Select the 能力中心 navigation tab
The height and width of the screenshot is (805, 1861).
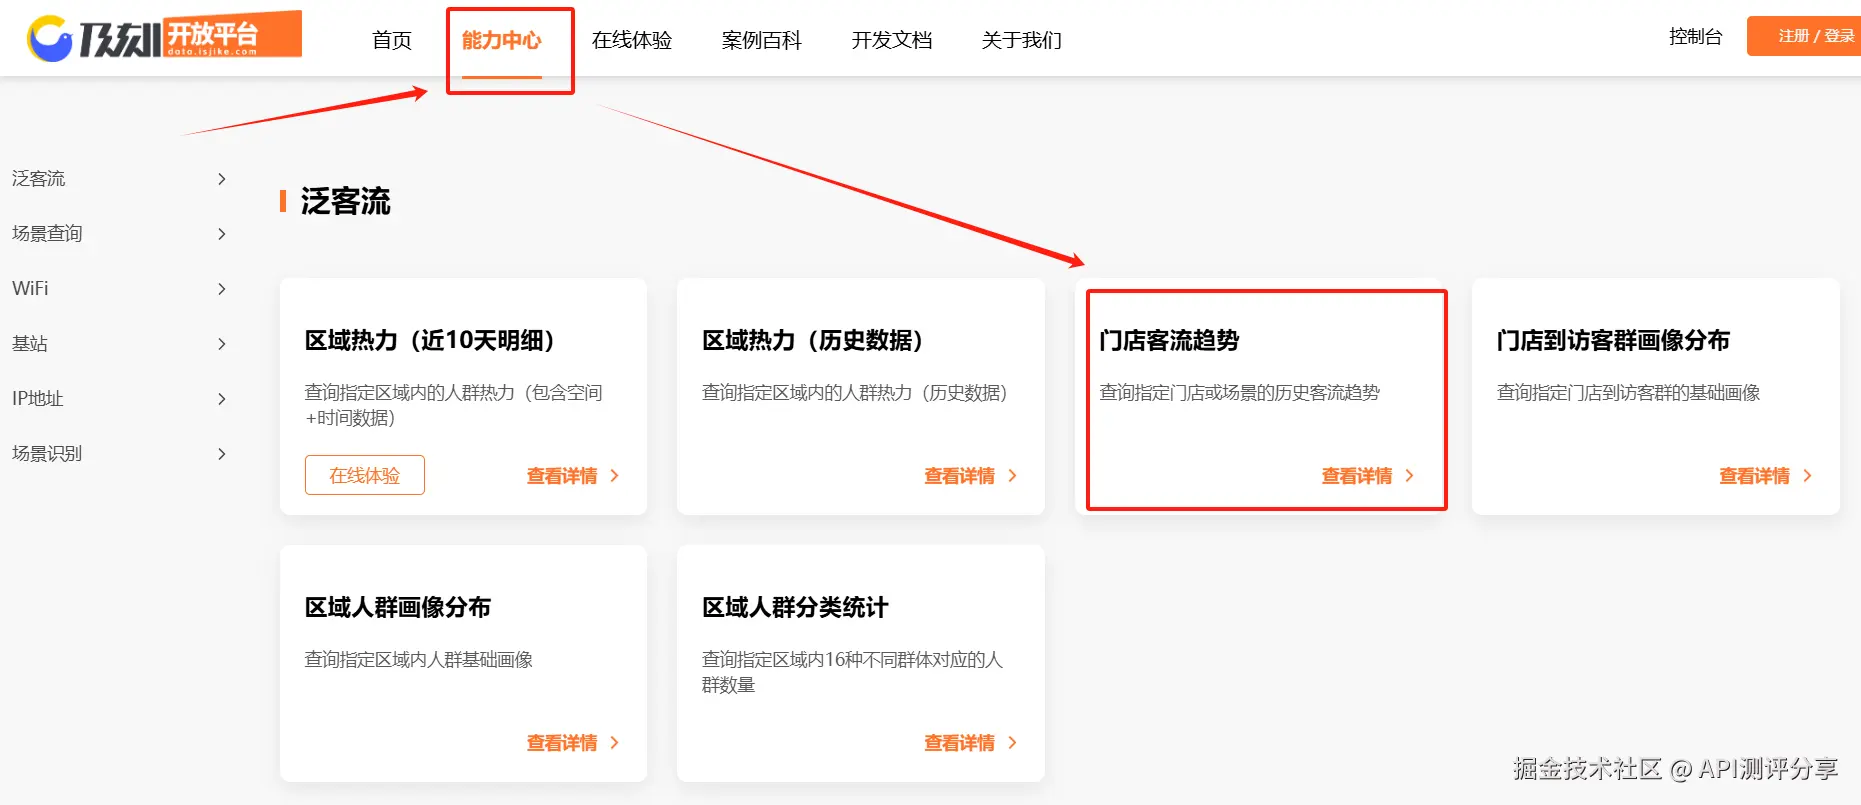pyautogui.click(x=502, y=40)
